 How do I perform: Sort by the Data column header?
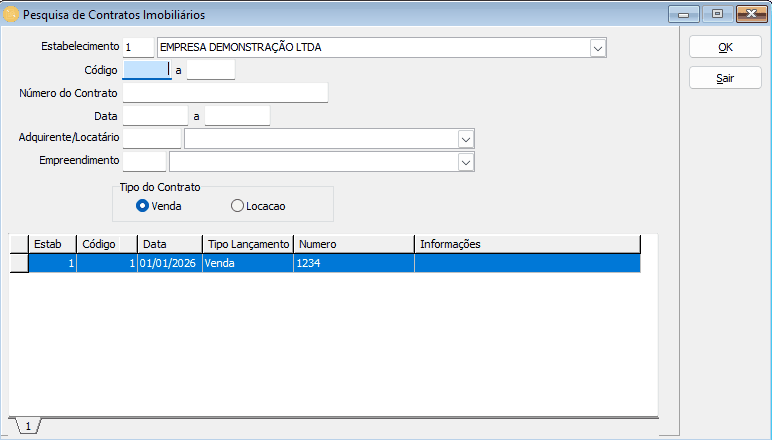[169, 244]
